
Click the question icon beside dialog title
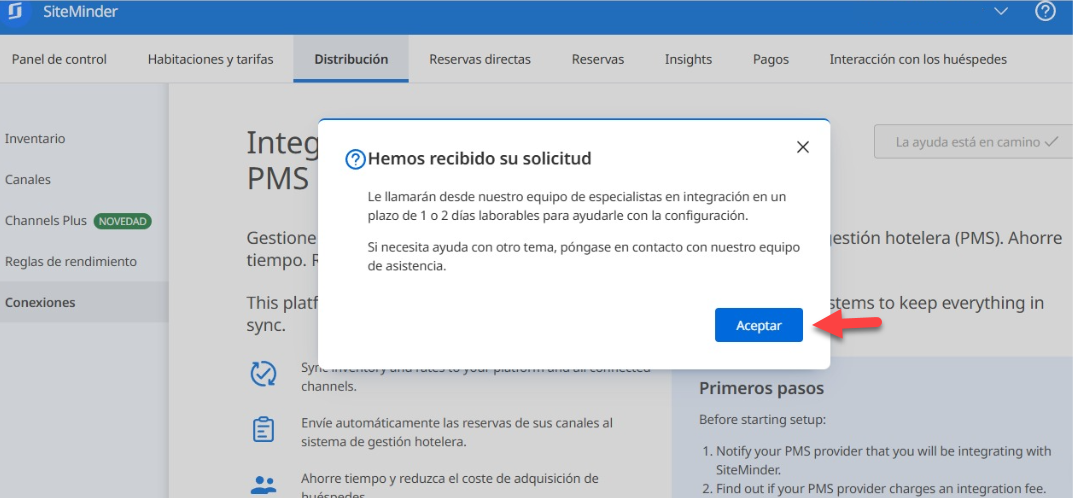354,159
